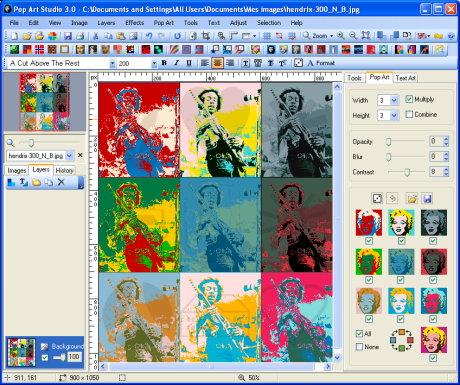Click the zoom in magnifier with plus
The height and width of the screenshot is (385, 460).
341,36
